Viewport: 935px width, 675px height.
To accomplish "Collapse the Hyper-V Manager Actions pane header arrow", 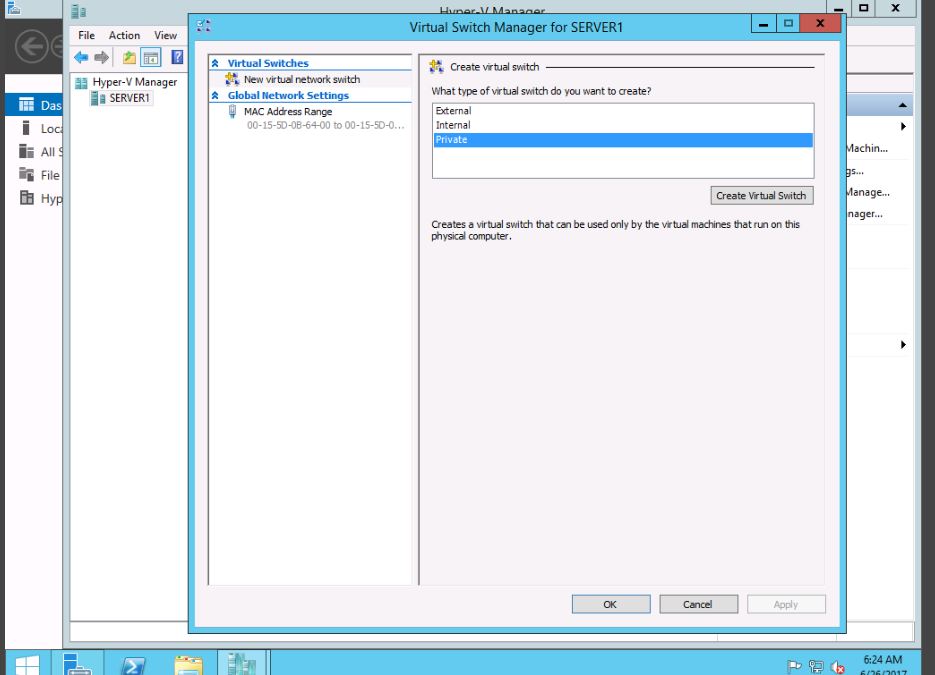I will 903,105.
